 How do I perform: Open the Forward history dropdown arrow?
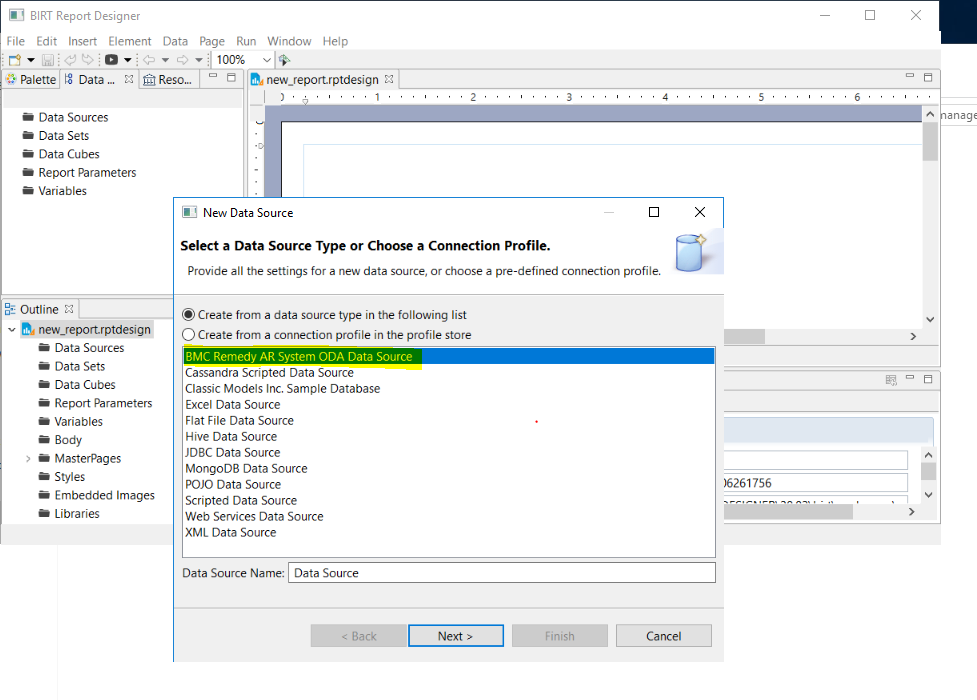tap(199, 60)
